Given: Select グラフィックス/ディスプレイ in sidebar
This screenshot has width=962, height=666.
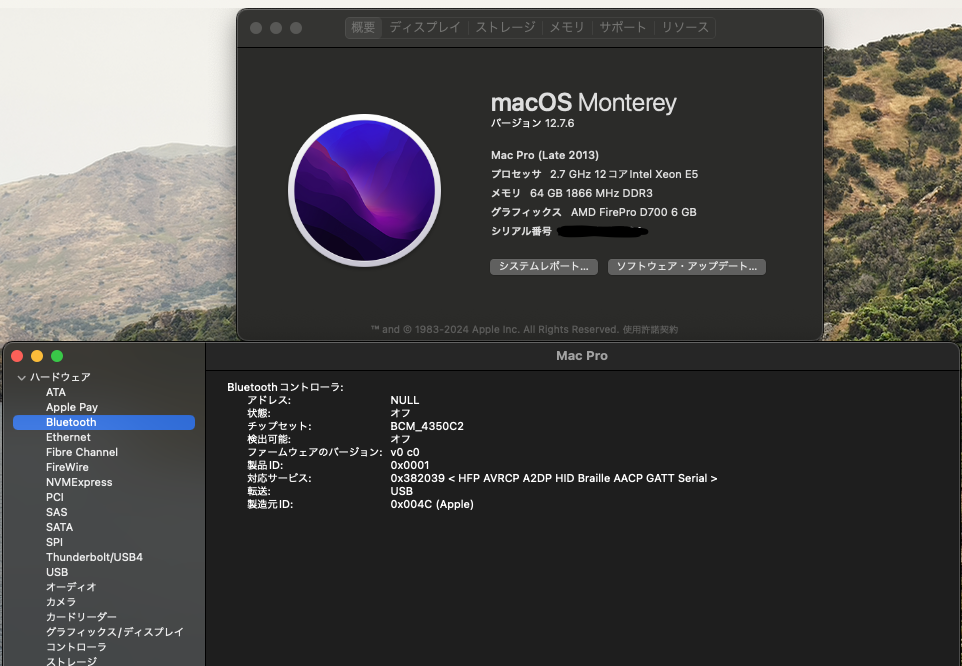Looking at the screenshot, I should click(x=114, y=633).
